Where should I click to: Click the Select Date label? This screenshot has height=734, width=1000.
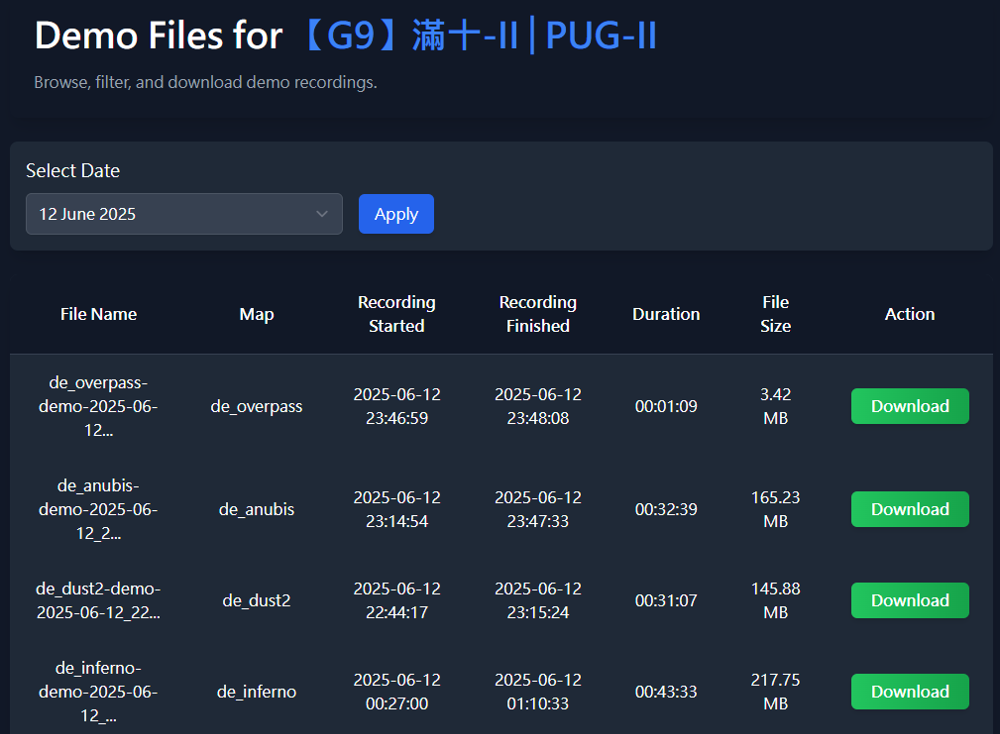(x=73, y=171)
